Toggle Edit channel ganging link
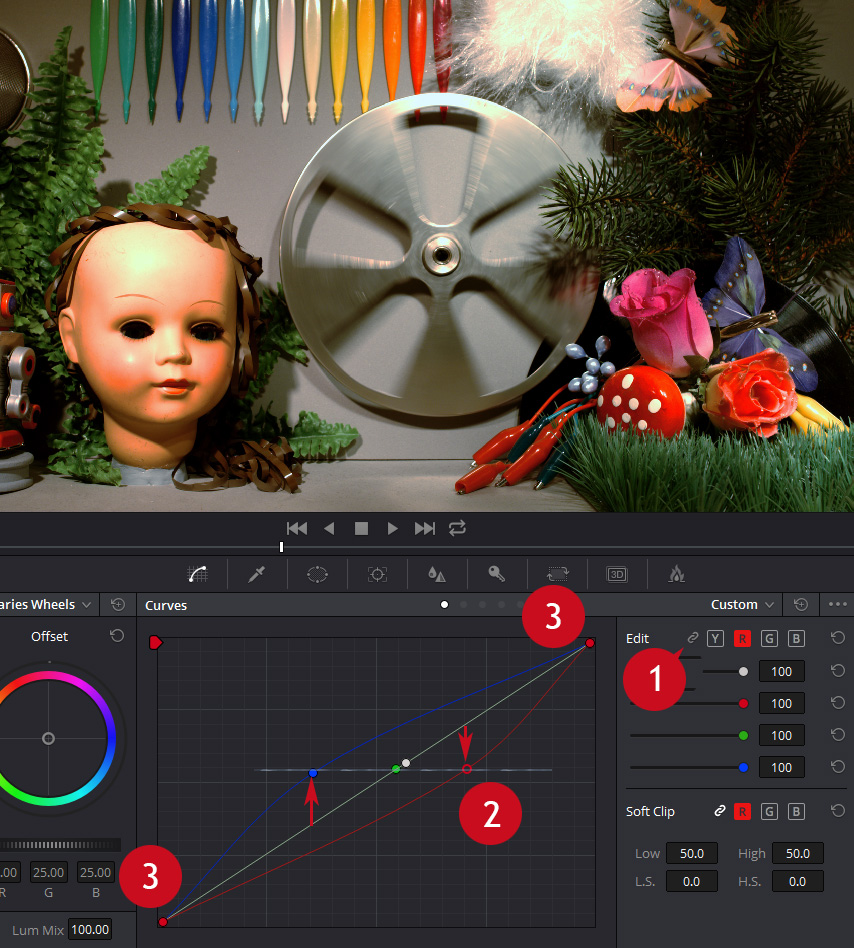 tap(693, 638)
